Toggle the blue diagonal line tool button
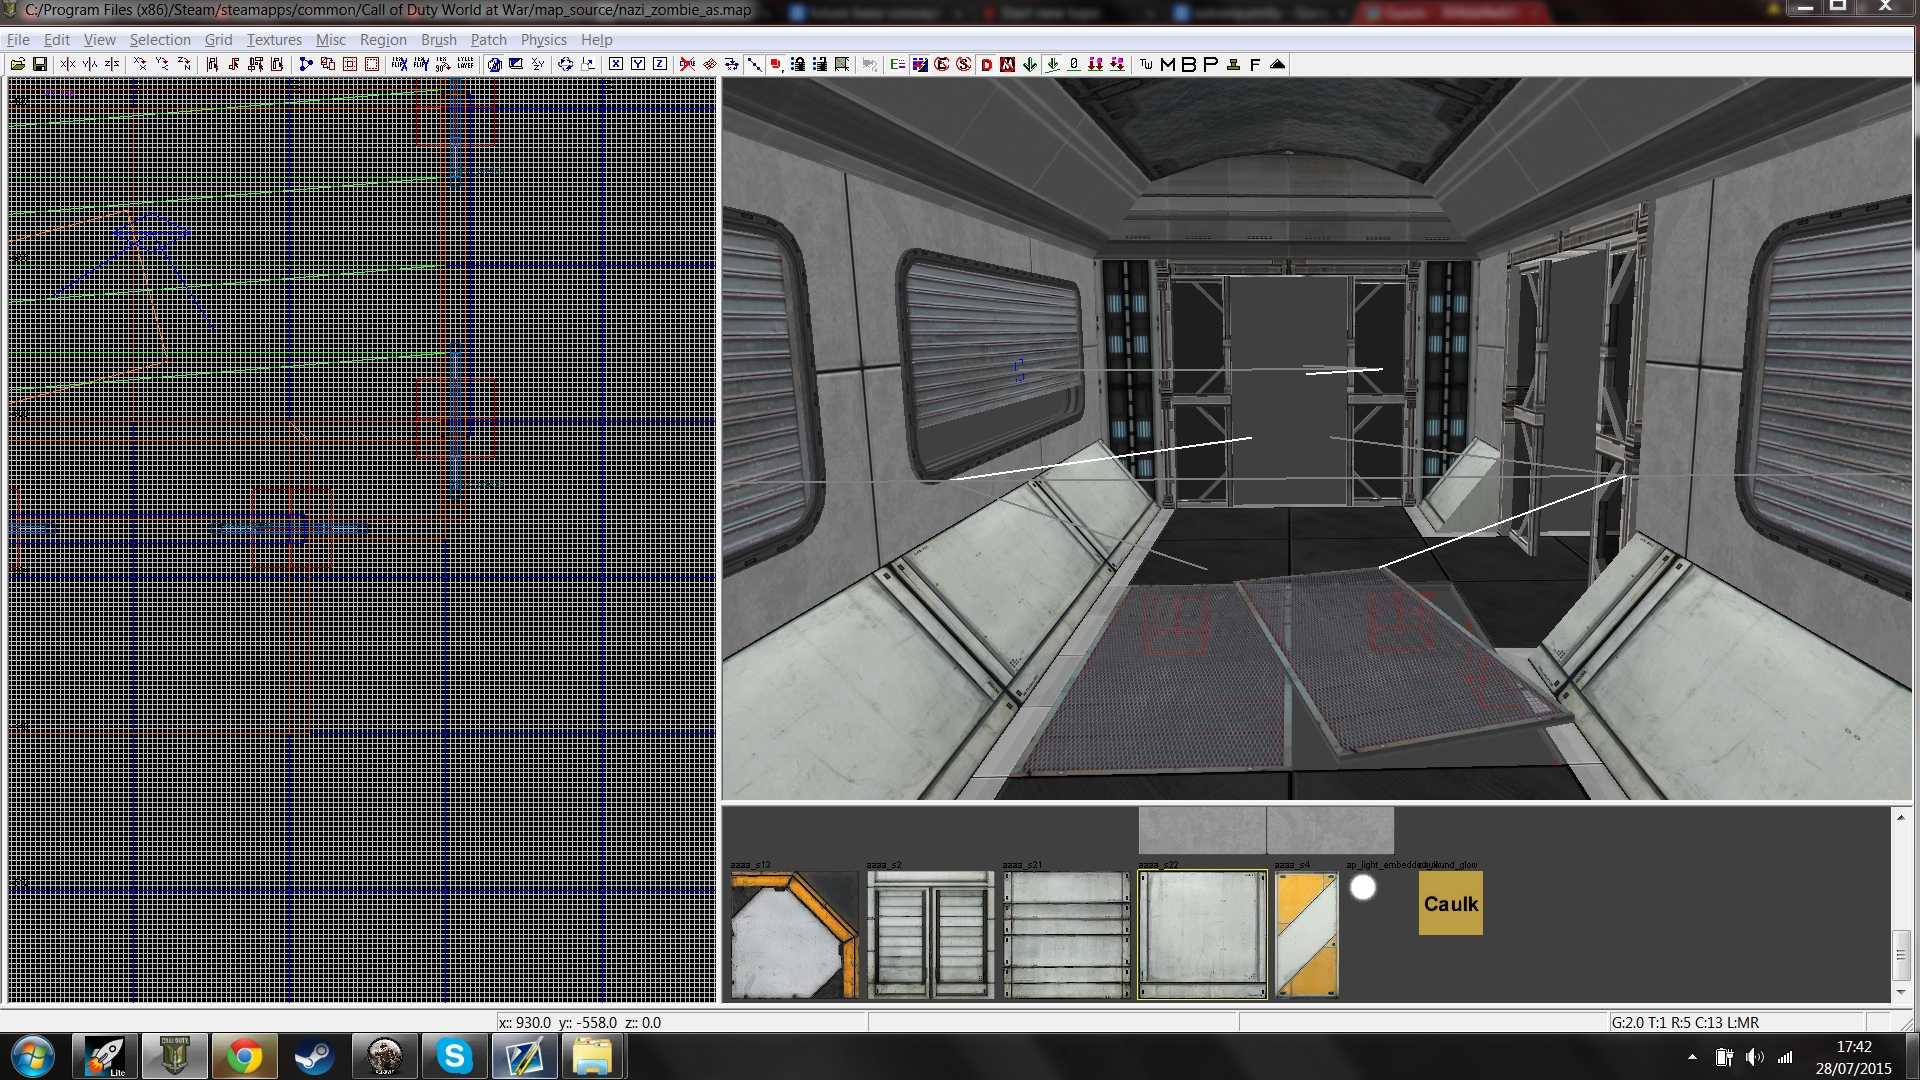Image resolution: width=1920 pixels, height=1080 pixels. click(x=754, y=64)
